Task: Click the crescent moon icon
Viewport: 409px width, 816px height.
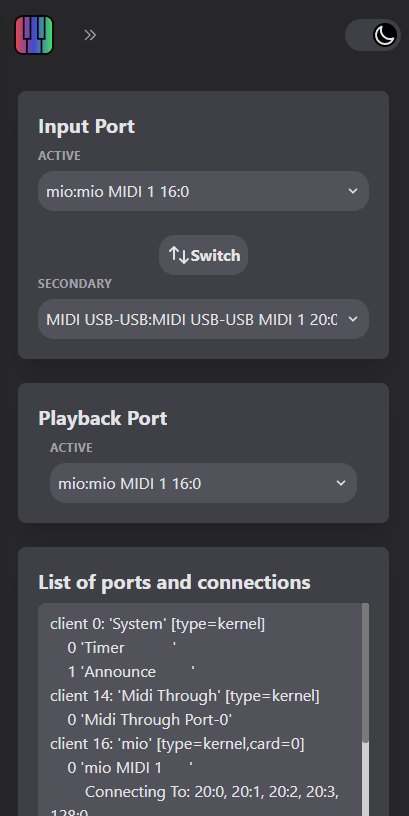Action: [385, 35]
